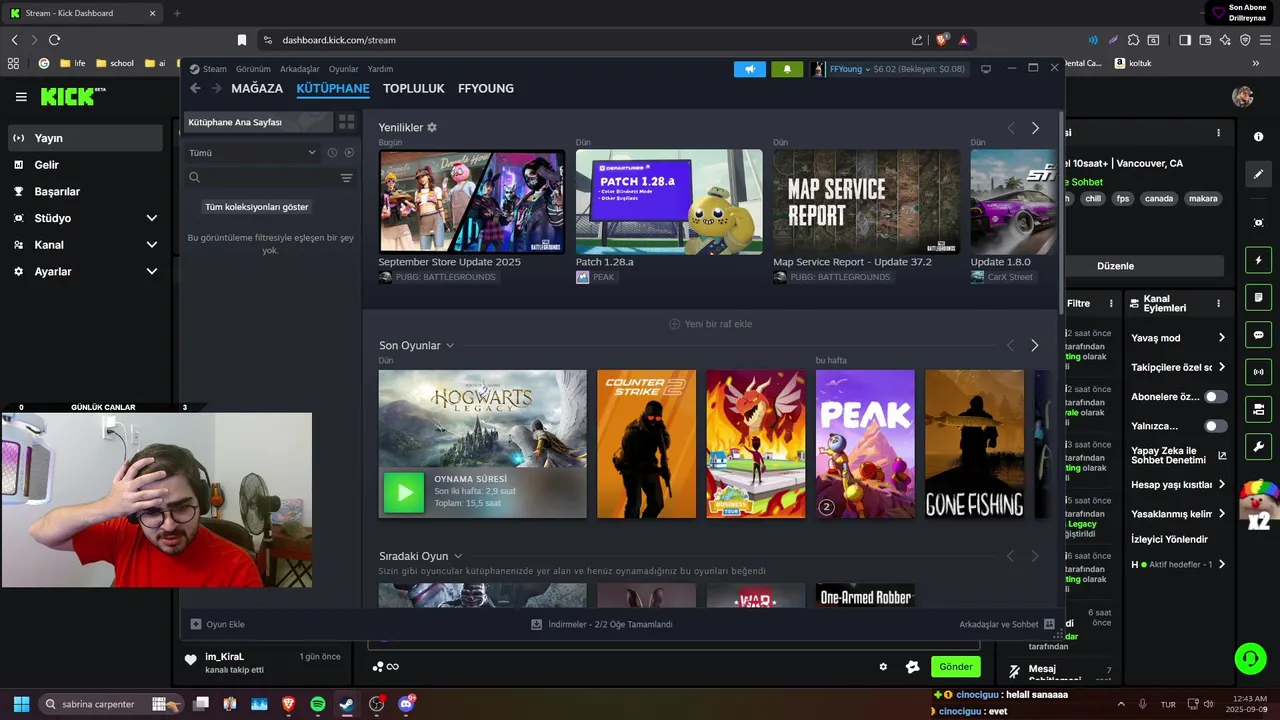The image size is (1280, 720).
Task: Click the library search field
Action: pos(260,178)
